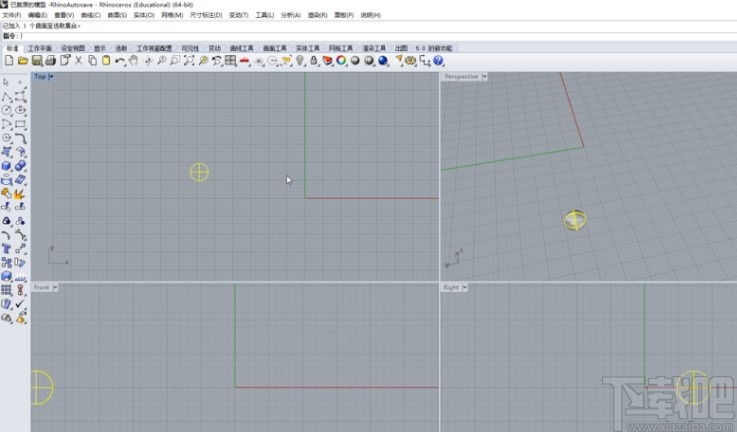Viewport: 737px width, 432px height.
Task: Save the model with floppy disk icon
Action: [37, 61]
